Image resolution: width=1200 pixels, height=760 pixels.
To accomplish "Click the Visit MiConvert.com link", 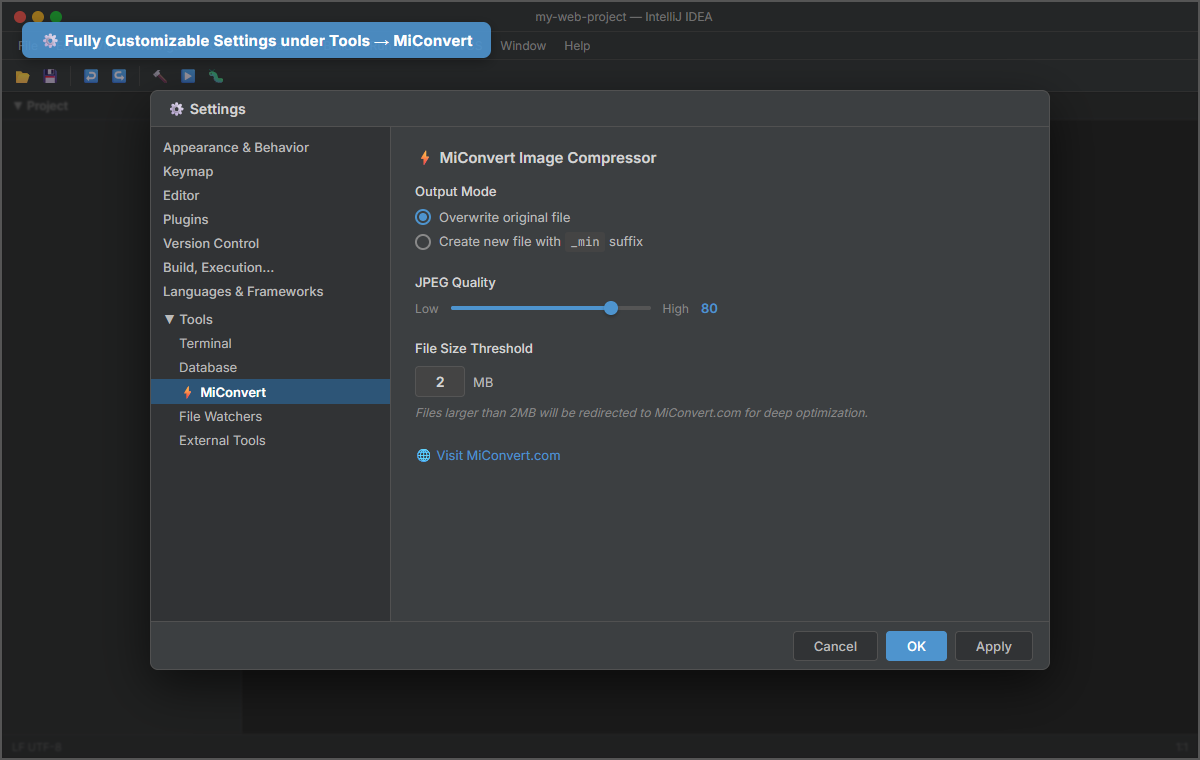I will point(498,455).
